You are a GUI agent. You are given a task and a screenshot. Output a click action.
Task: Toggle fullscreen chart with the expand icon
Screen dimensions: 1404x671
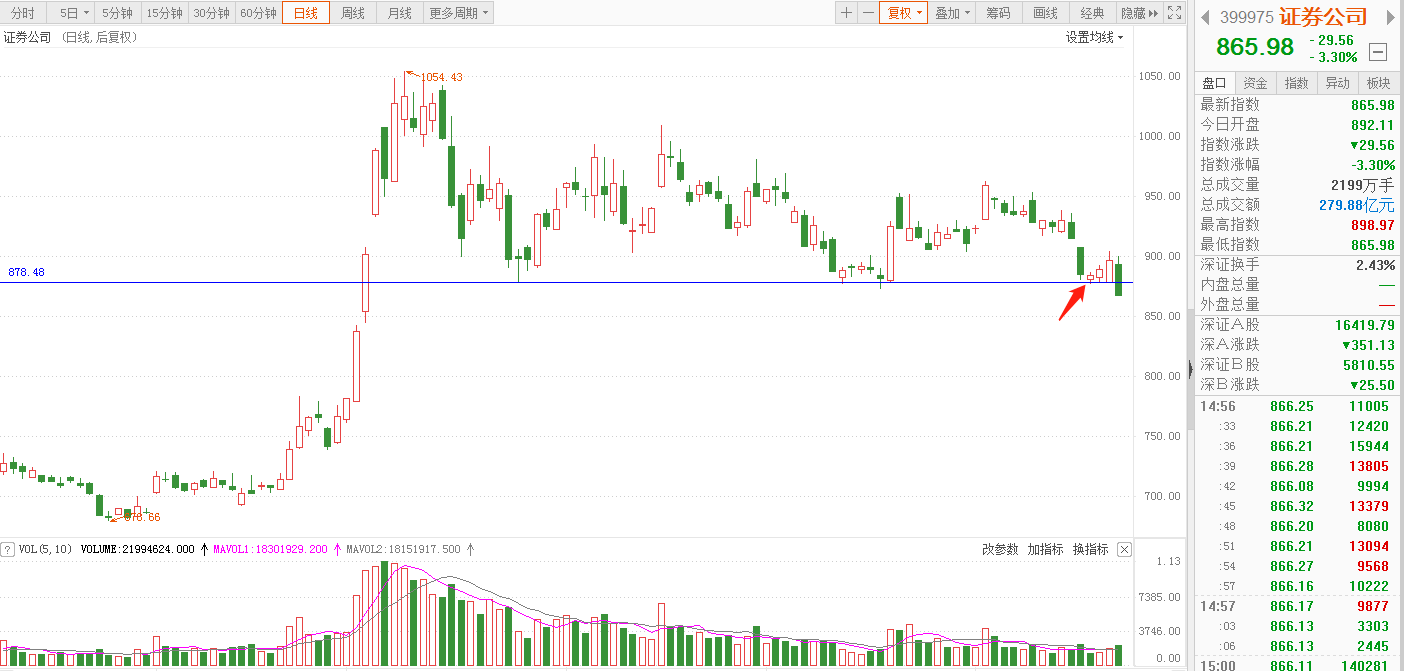click(x=1174, y=13)
